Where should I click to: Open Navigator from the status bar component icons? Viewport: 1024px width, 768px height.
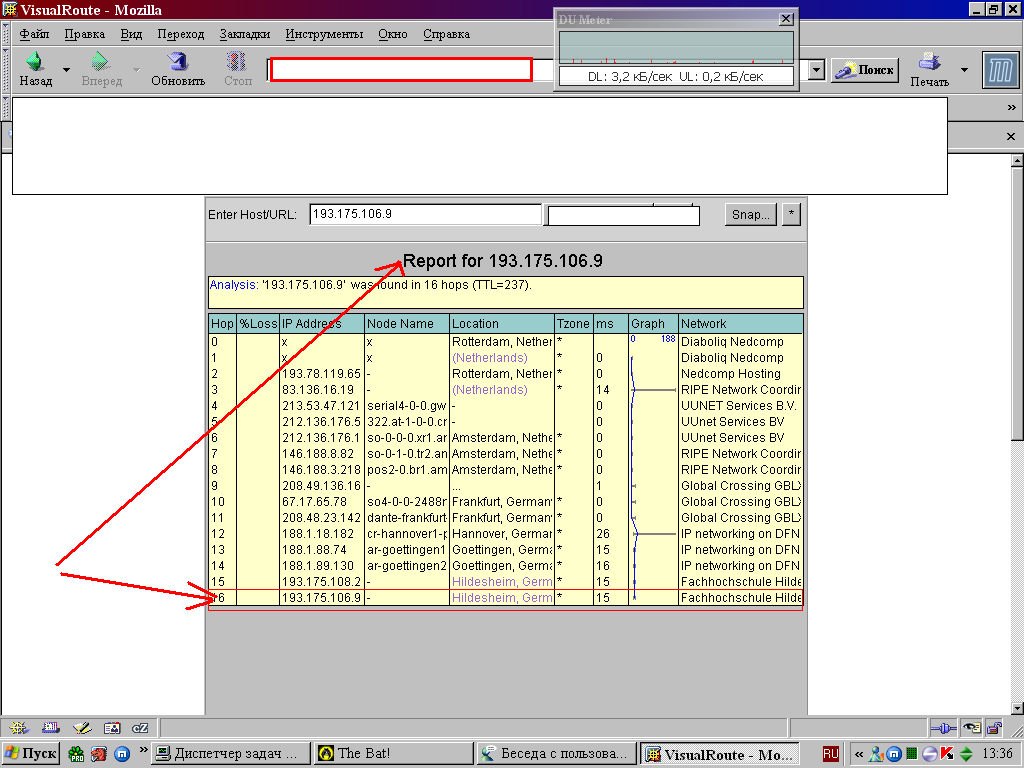click(x=19, y=728)
